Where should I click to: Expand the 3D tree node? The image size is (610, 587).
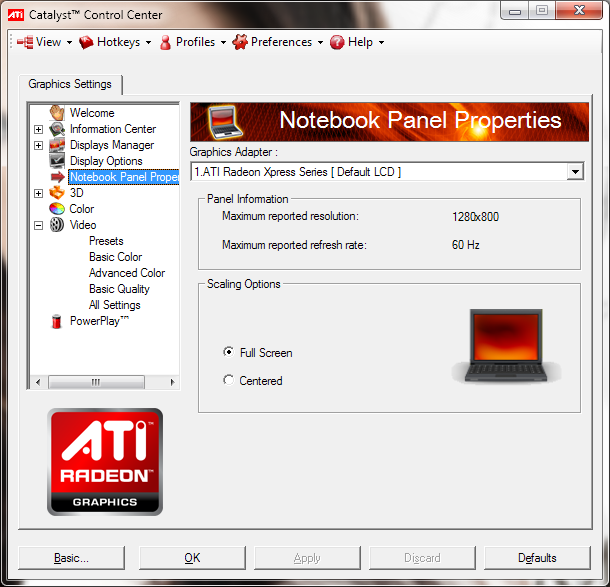point(39,193)
